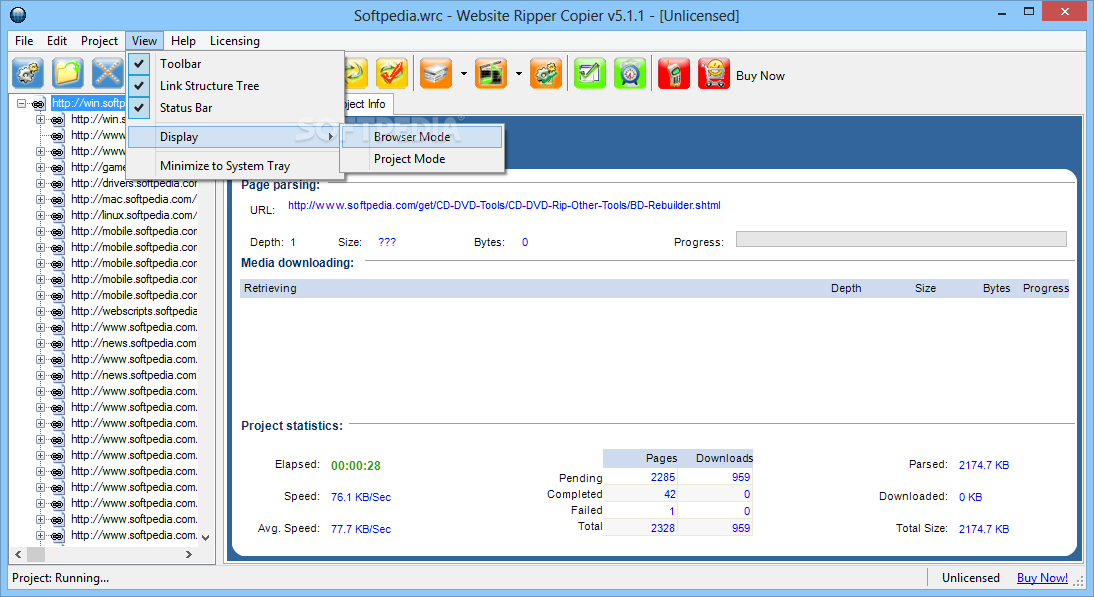Click the link icon beside the http://game row

[57, 168]
